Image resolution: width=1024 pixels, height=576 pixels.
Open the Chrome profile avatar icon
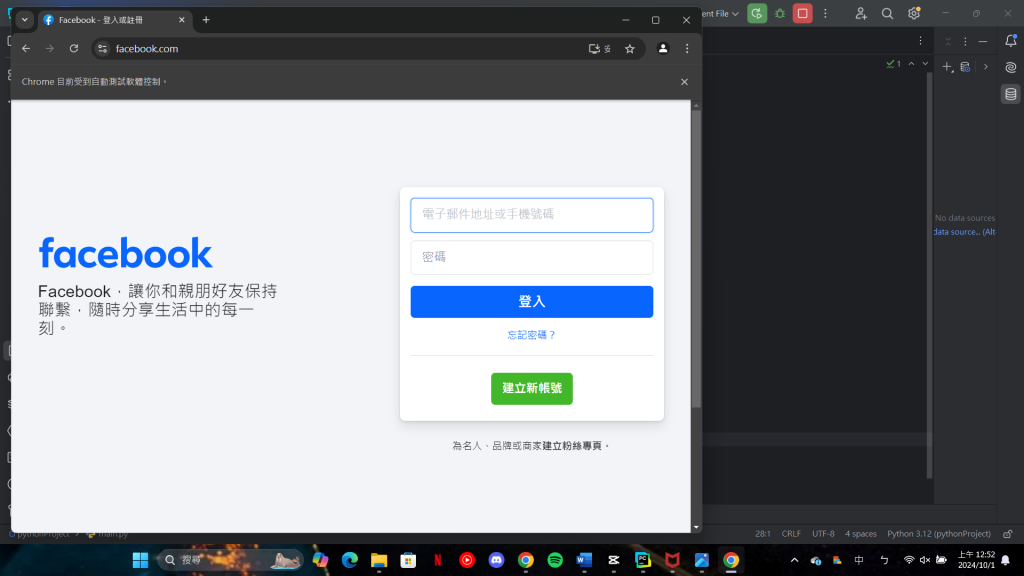click(x=663, y=48)
